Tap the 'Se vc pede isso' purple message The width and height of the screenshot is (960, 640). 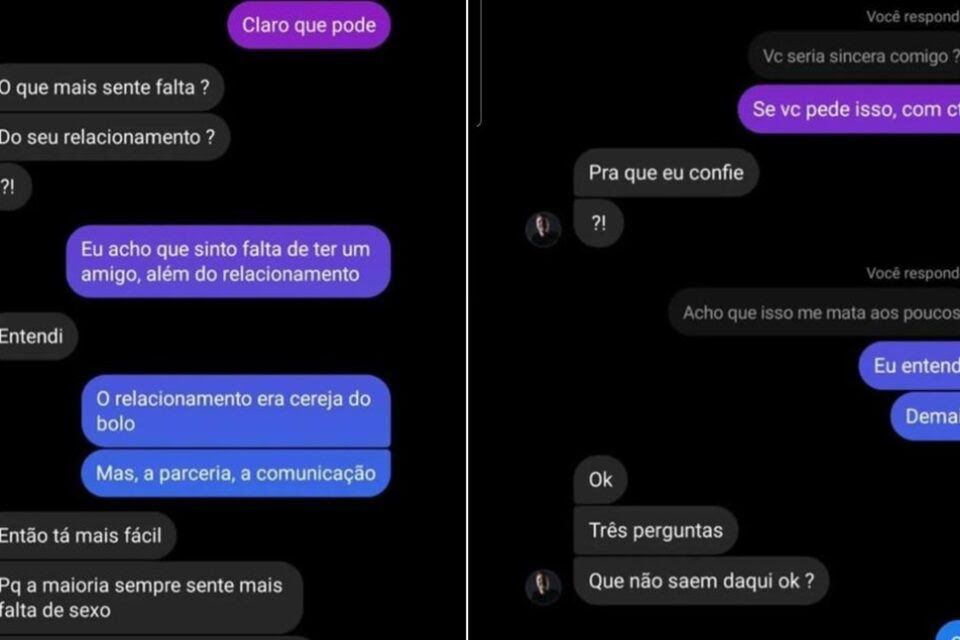pos(849,110)
